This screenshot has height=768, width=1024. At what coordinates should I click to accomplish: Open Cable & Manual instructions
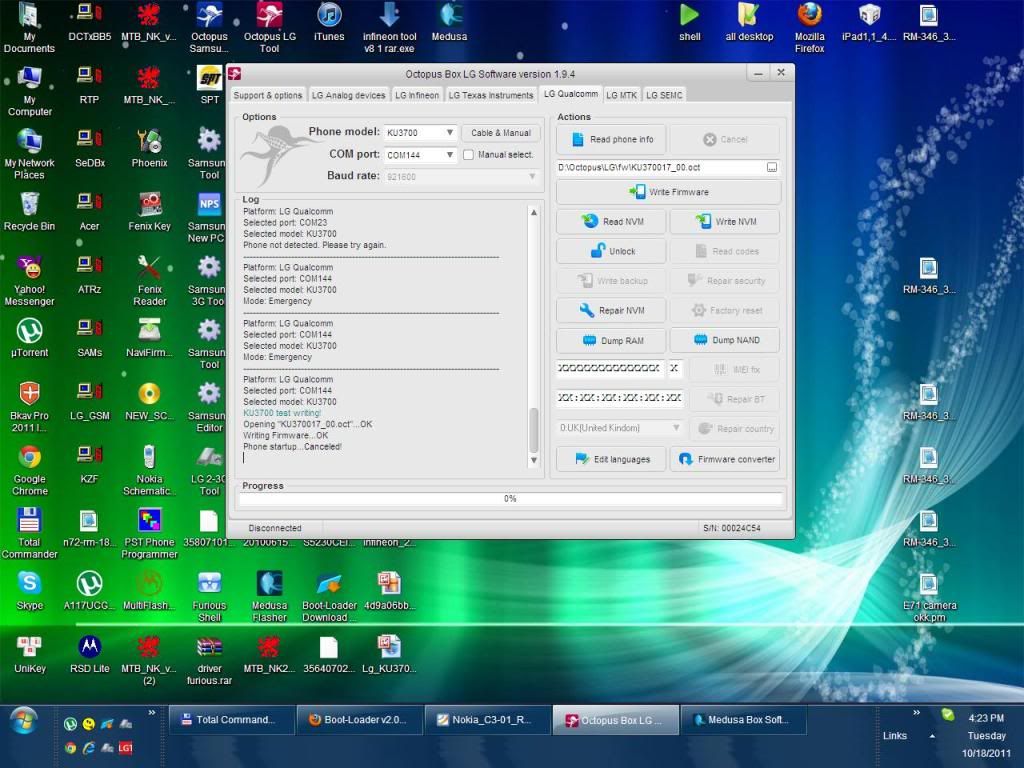click(x=501, y=133)
